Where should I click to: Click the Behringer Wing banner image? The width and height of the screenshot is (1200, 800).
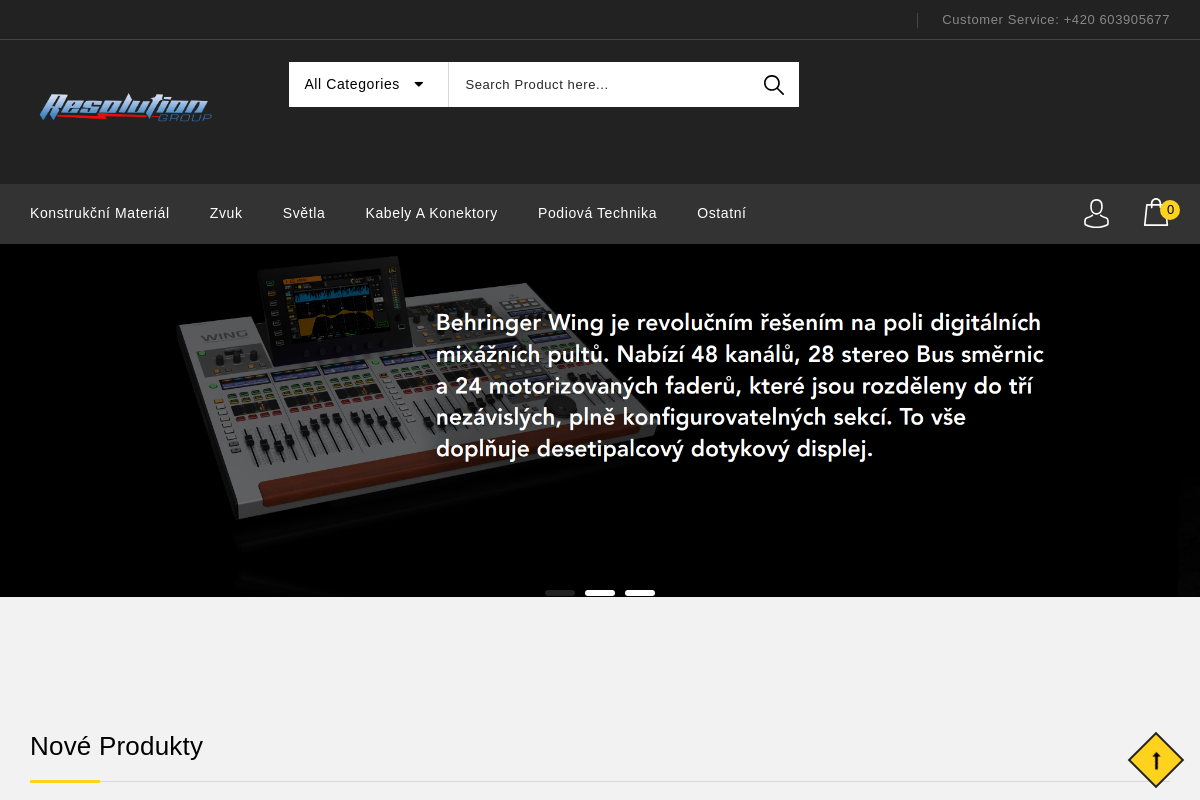tap(600, 420)
